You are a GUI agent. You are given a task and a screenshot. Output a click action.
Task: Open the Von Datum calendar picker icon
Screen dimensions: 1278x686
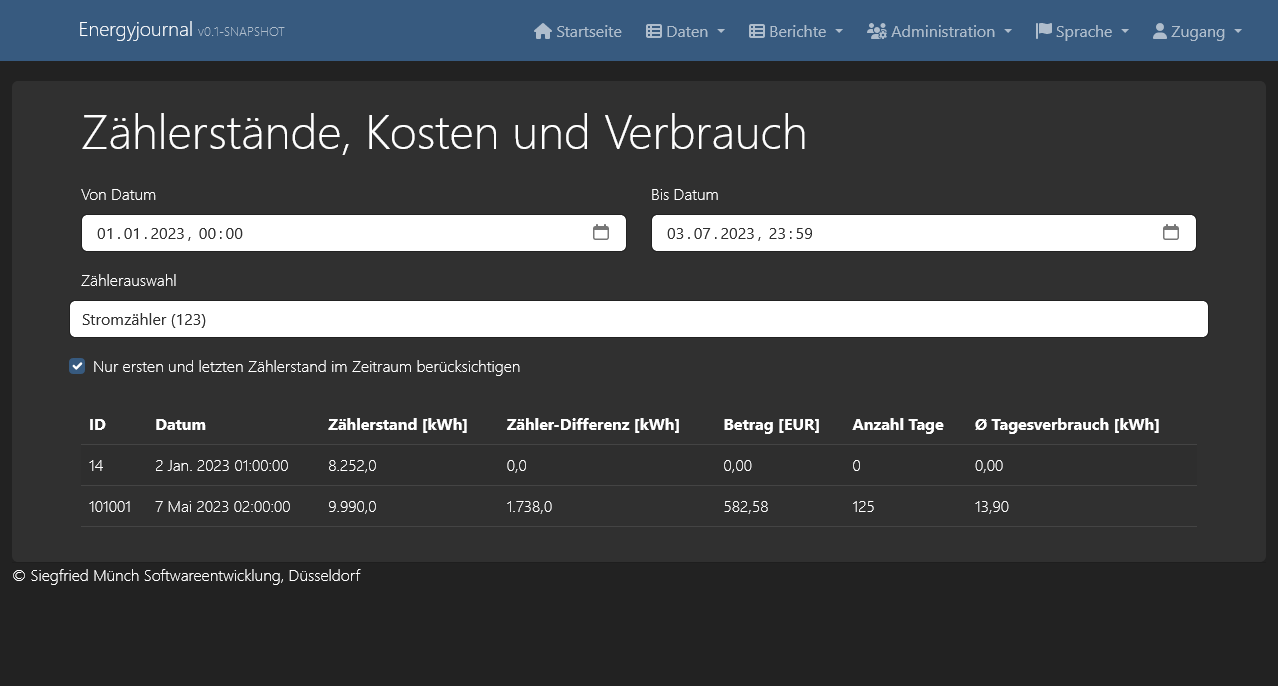[x=601, y=232]
